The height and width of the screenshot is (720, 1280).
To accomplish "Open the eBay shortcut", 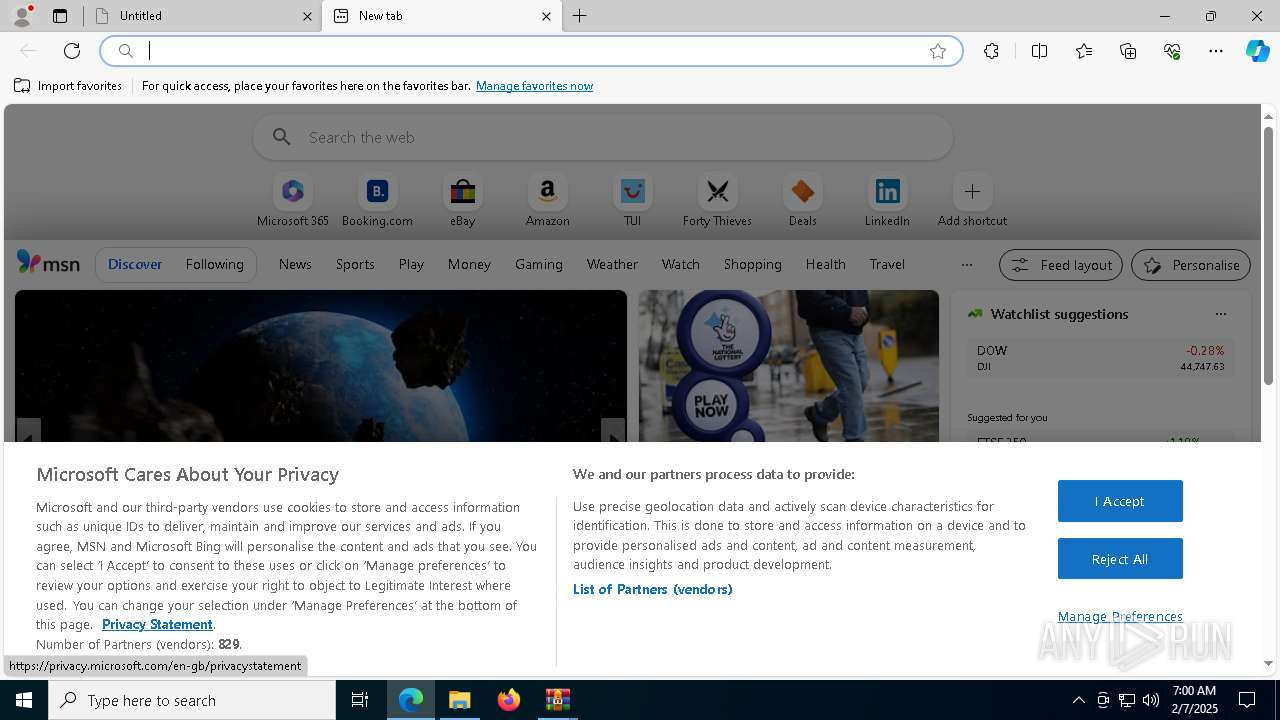I will tap(462, 200).
